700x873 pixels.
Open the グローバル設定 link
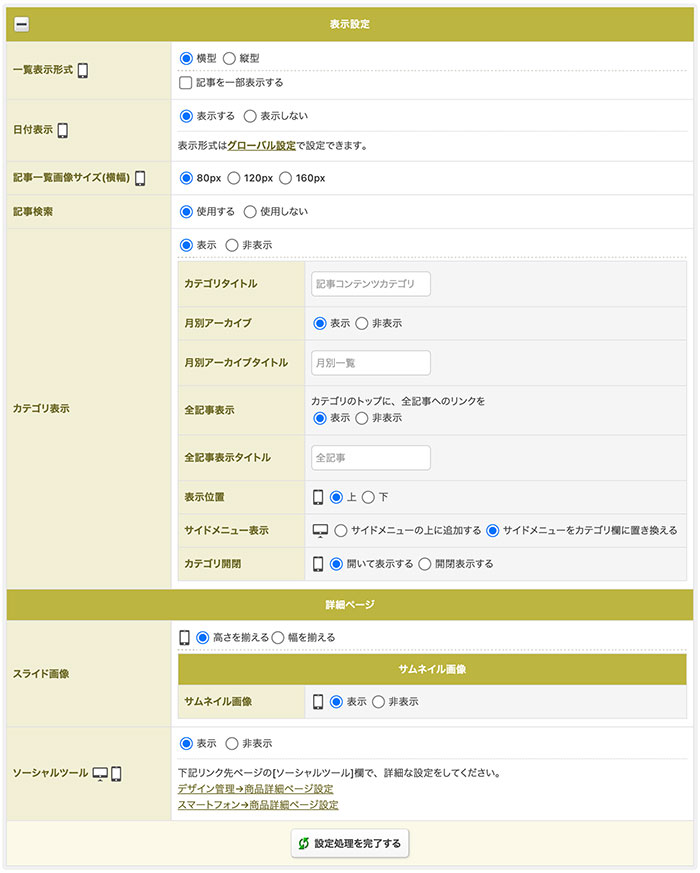coord(261,145)
